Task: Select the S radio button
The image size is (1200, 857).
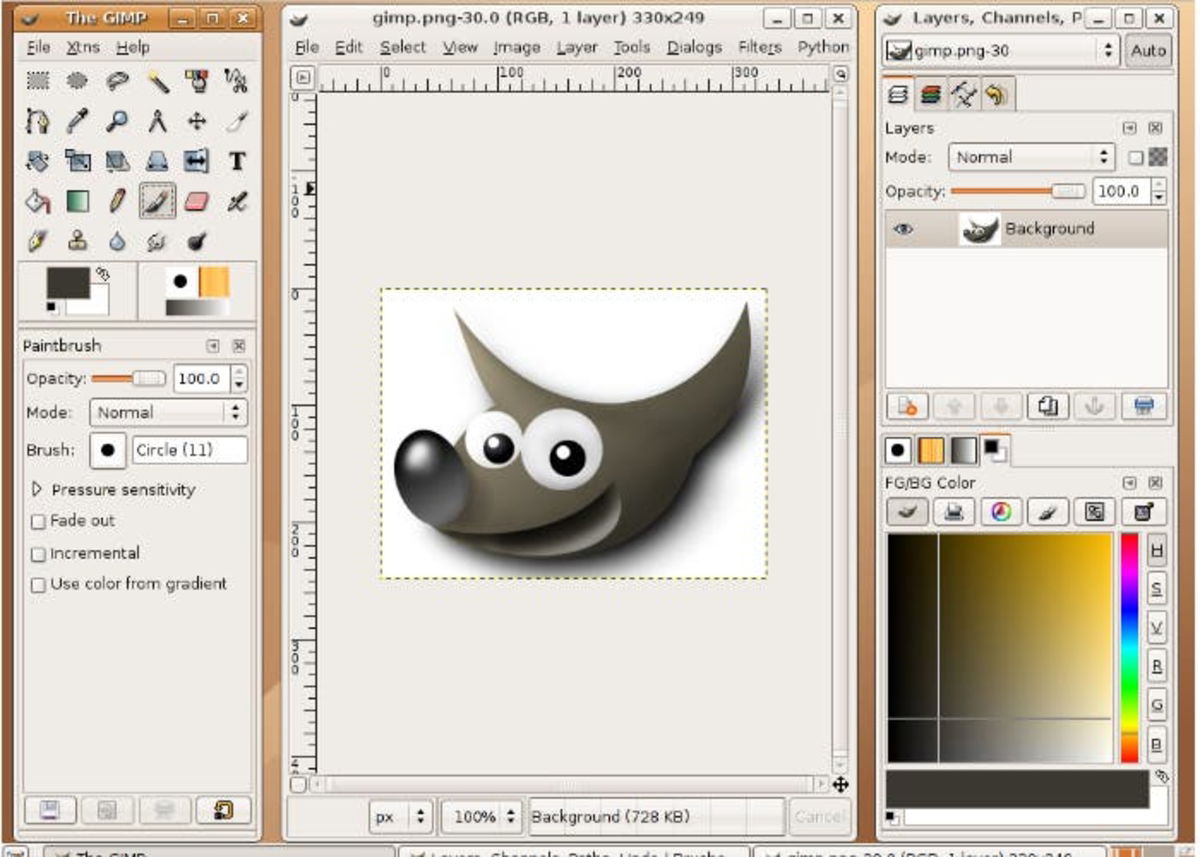Action: pos(1156,588)
